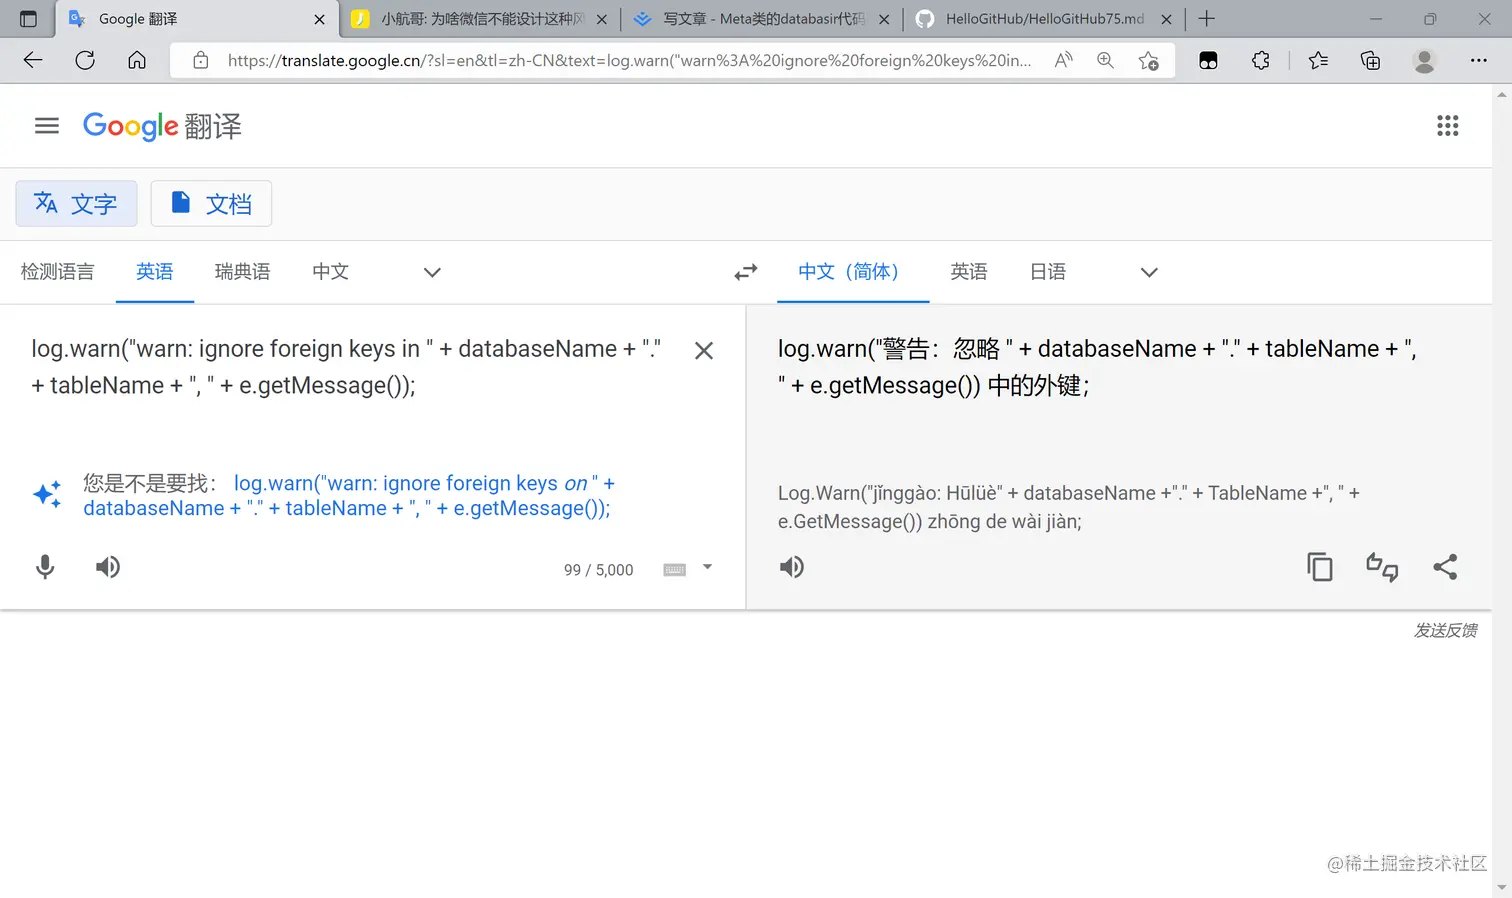
Task: Open the favorites list
Action: coord(1318,60)
